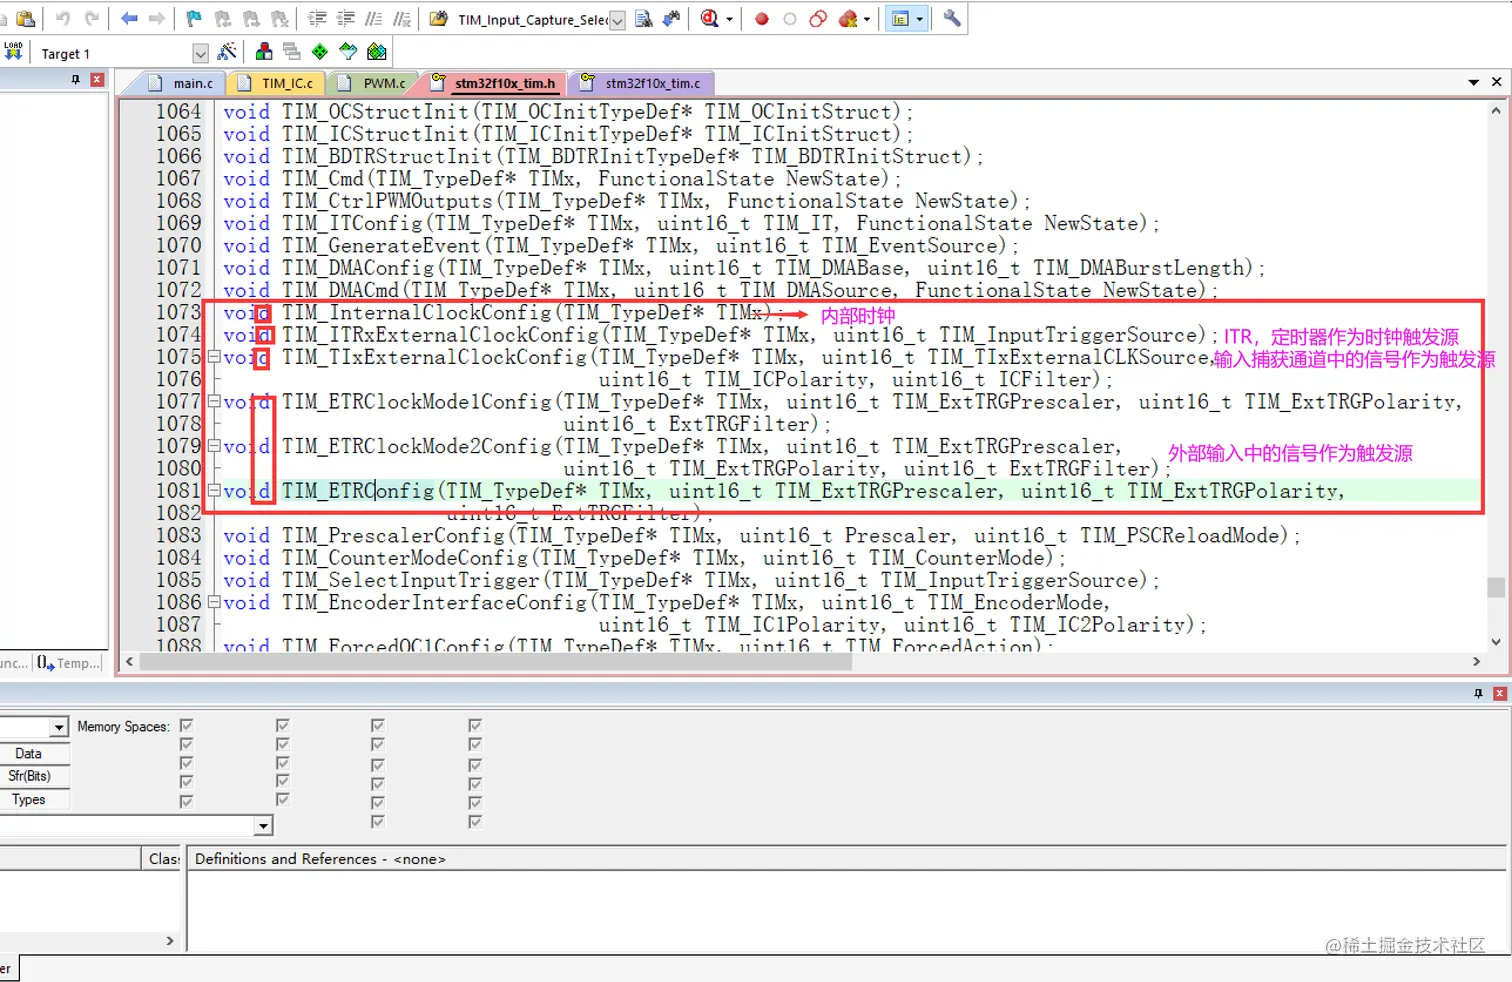Open Select Software Packs icon
The width and height of the screenshot is (1512, 982).
(348, 51)
